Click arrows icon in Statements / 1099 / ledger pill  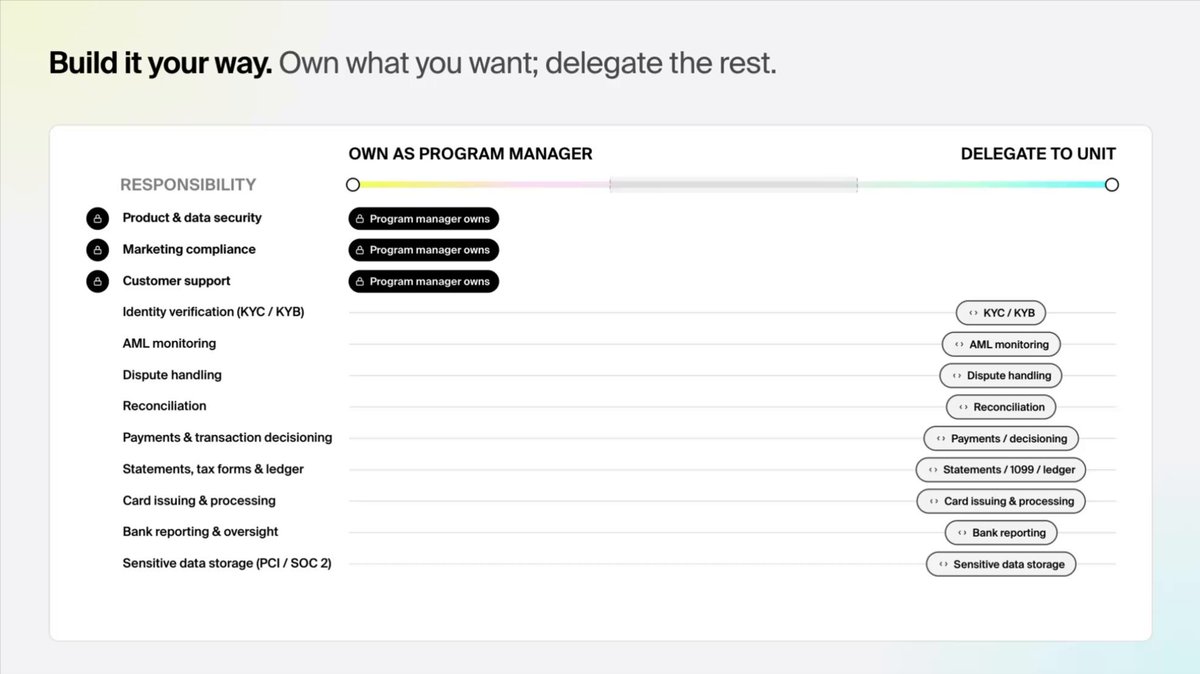(x=933, y=470)
